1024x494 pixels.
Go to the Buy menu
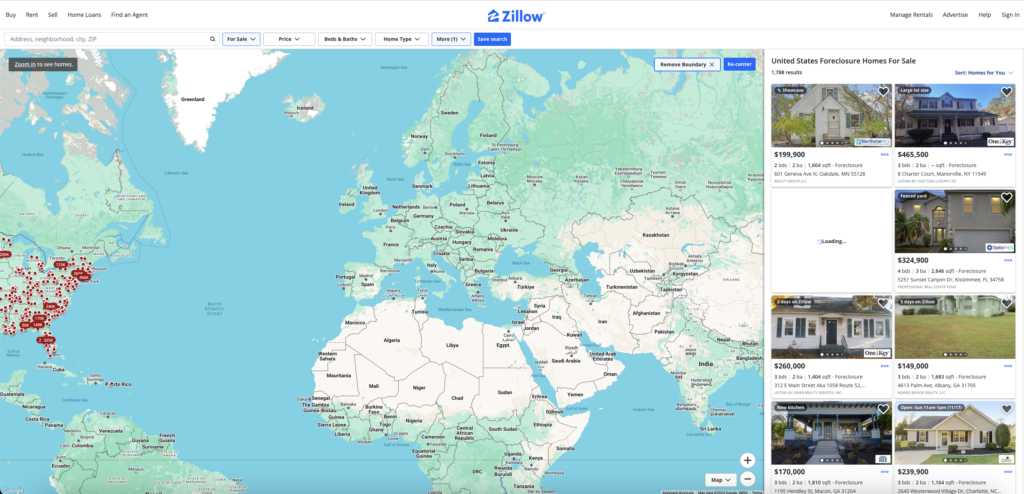[10, 14]
